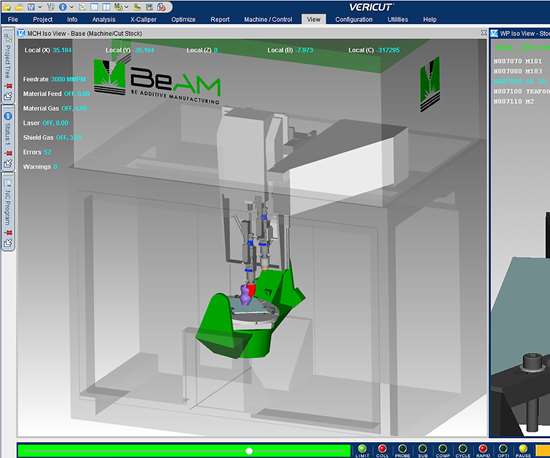Undock the Project Tree panel
Image resolution: width=550 pixels, height=458 pixels.
(x=8, y=95)
